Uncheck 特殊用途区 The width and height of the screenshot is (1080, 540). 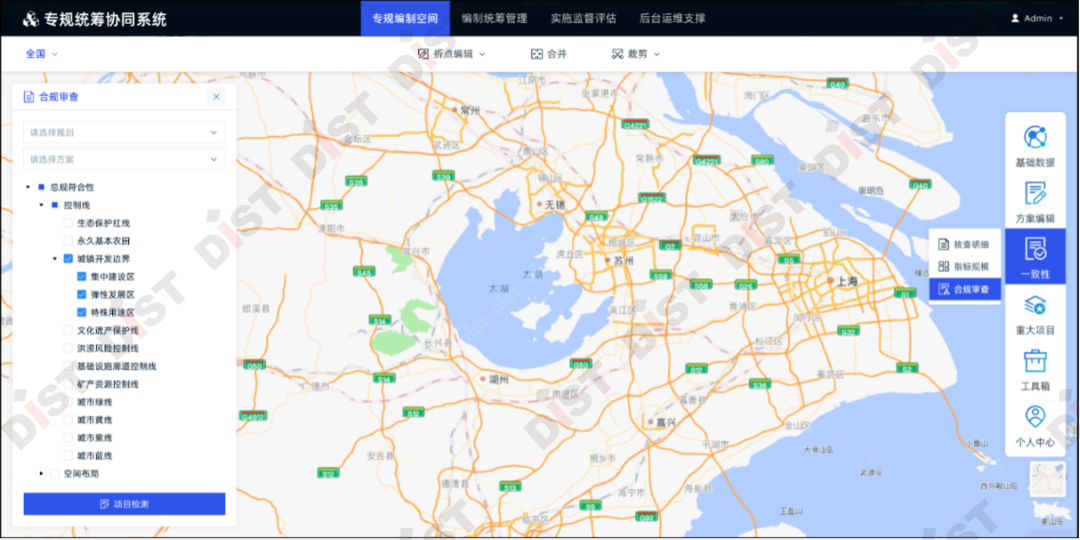(x=81, y=312)
